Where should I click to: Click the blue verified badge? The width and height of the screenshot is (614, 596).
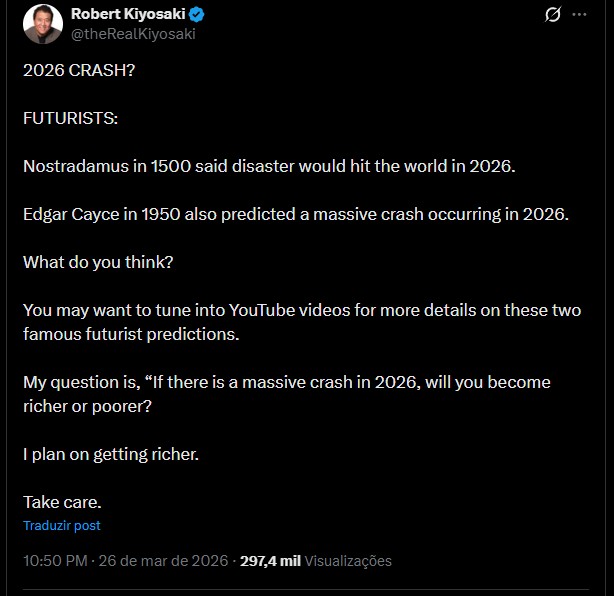199,14
